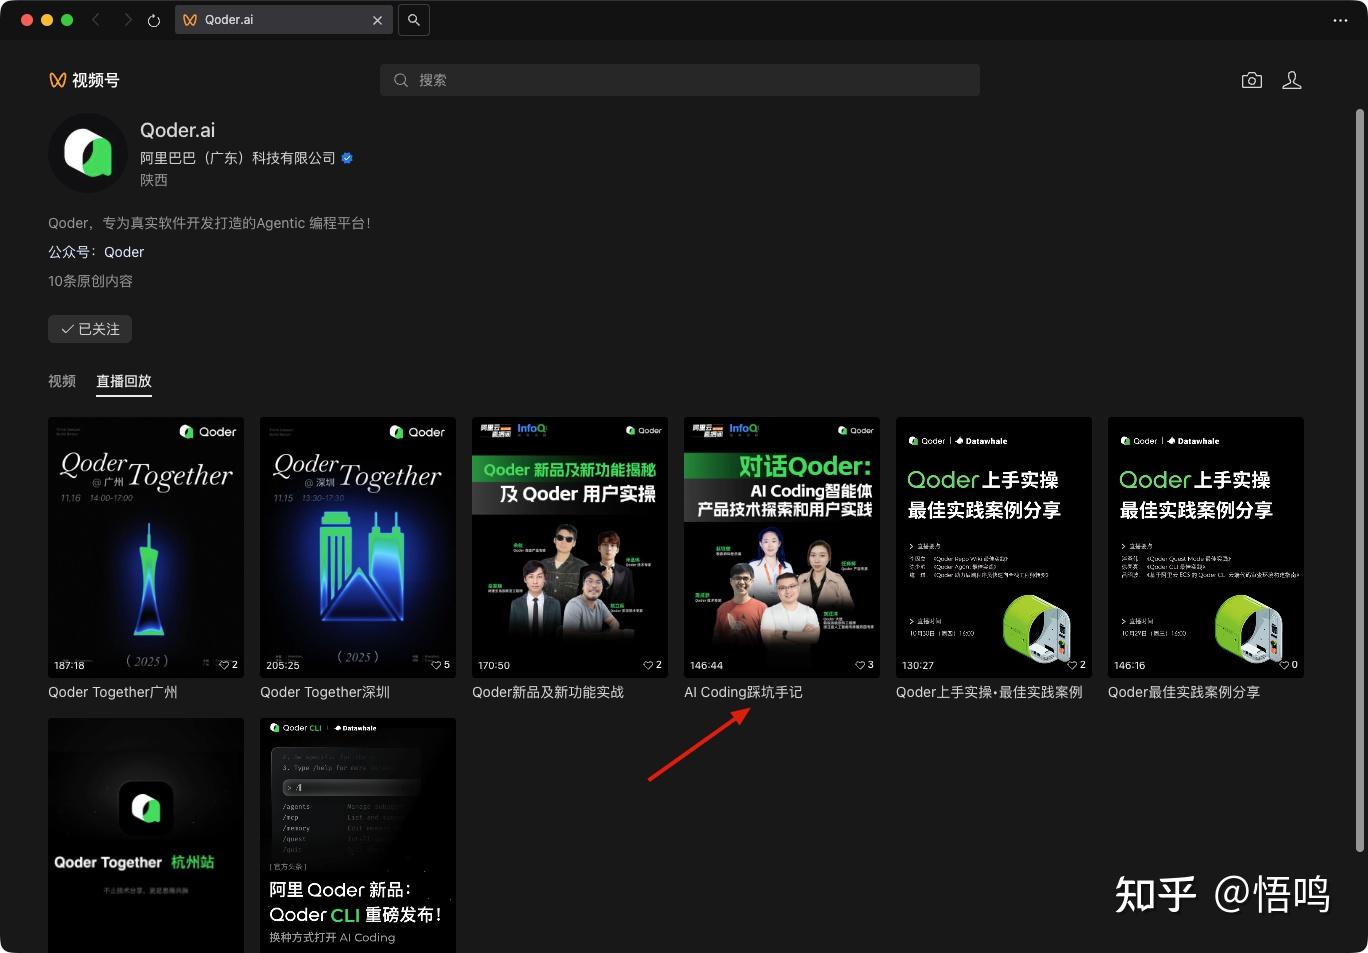Click the search icon beside the browser tab
Screen dimensions: 1368x953
[413, 19]
